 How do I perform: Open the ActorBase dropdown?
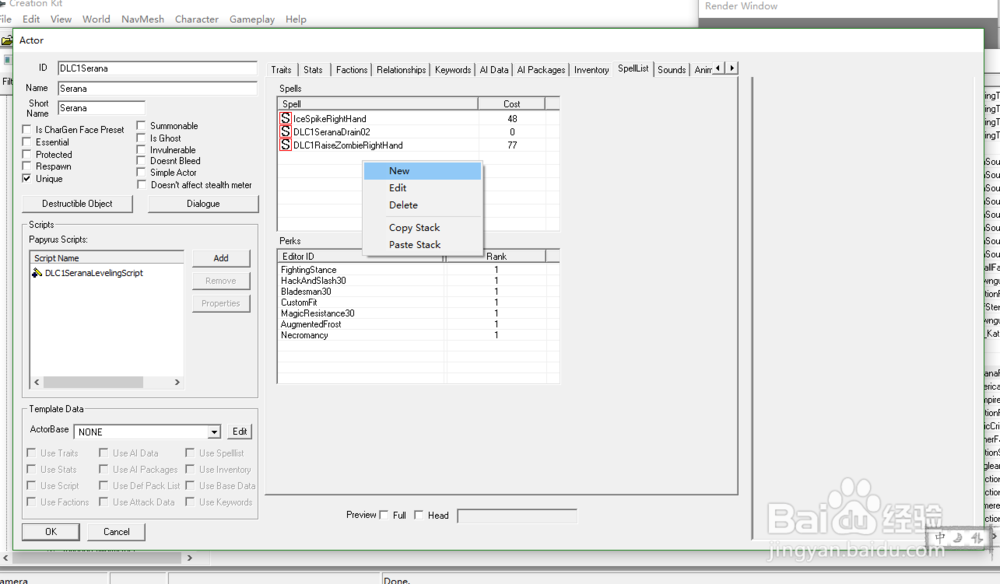pyautogui.click(x=214, y=432)
